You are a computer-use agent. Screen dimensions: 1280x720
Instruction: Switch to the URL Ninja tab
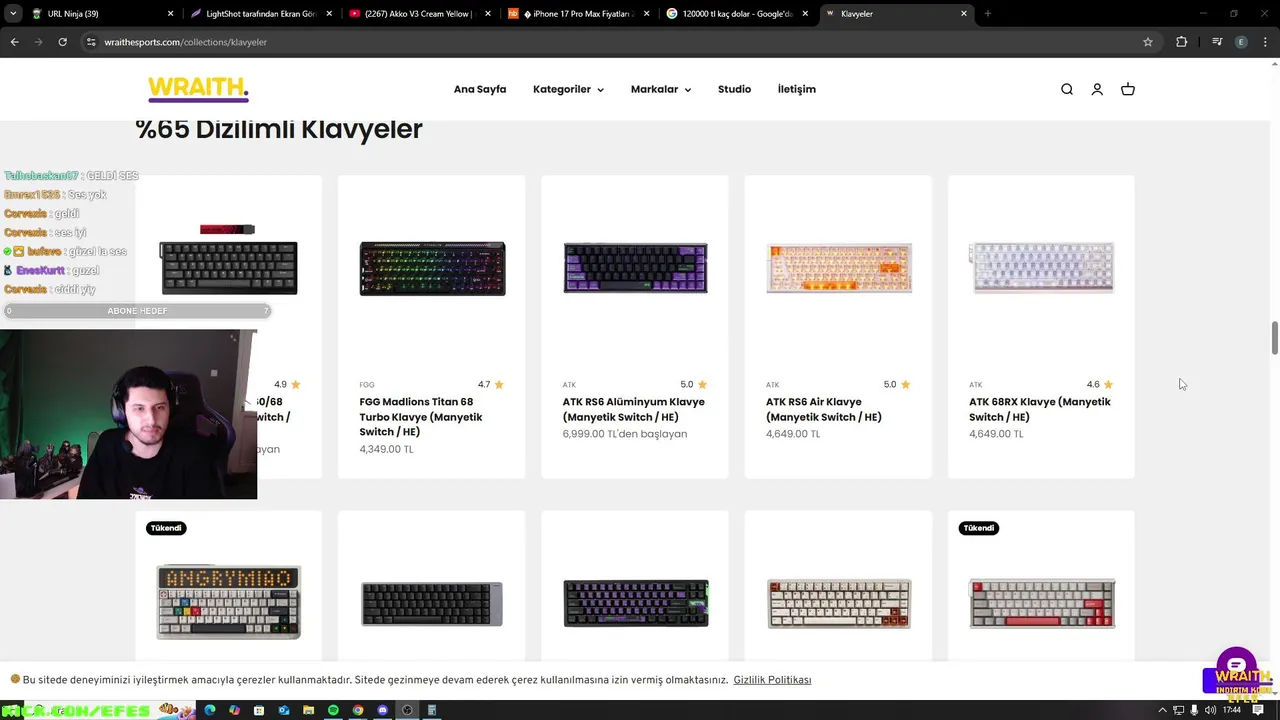pos(101,14)
